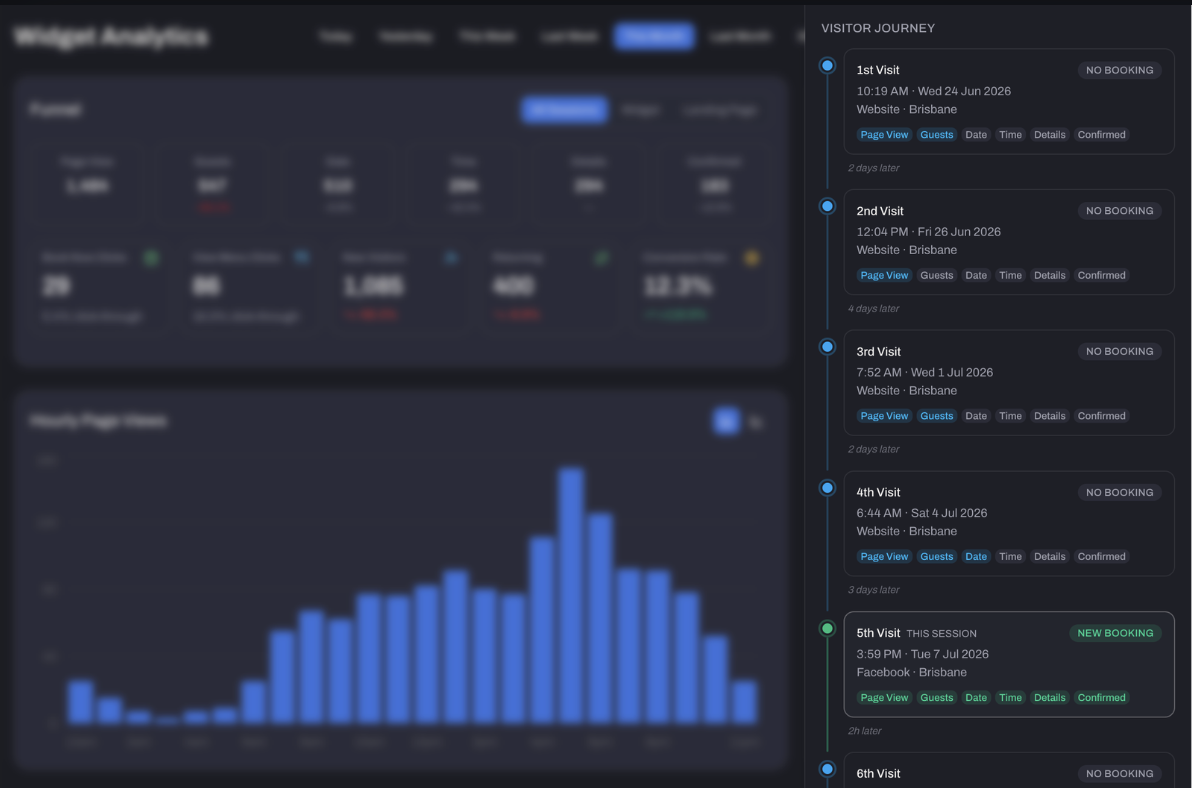
Task: Click the Confirmed chip in 3rd Visit
Action: click(x=1102, y=416)
